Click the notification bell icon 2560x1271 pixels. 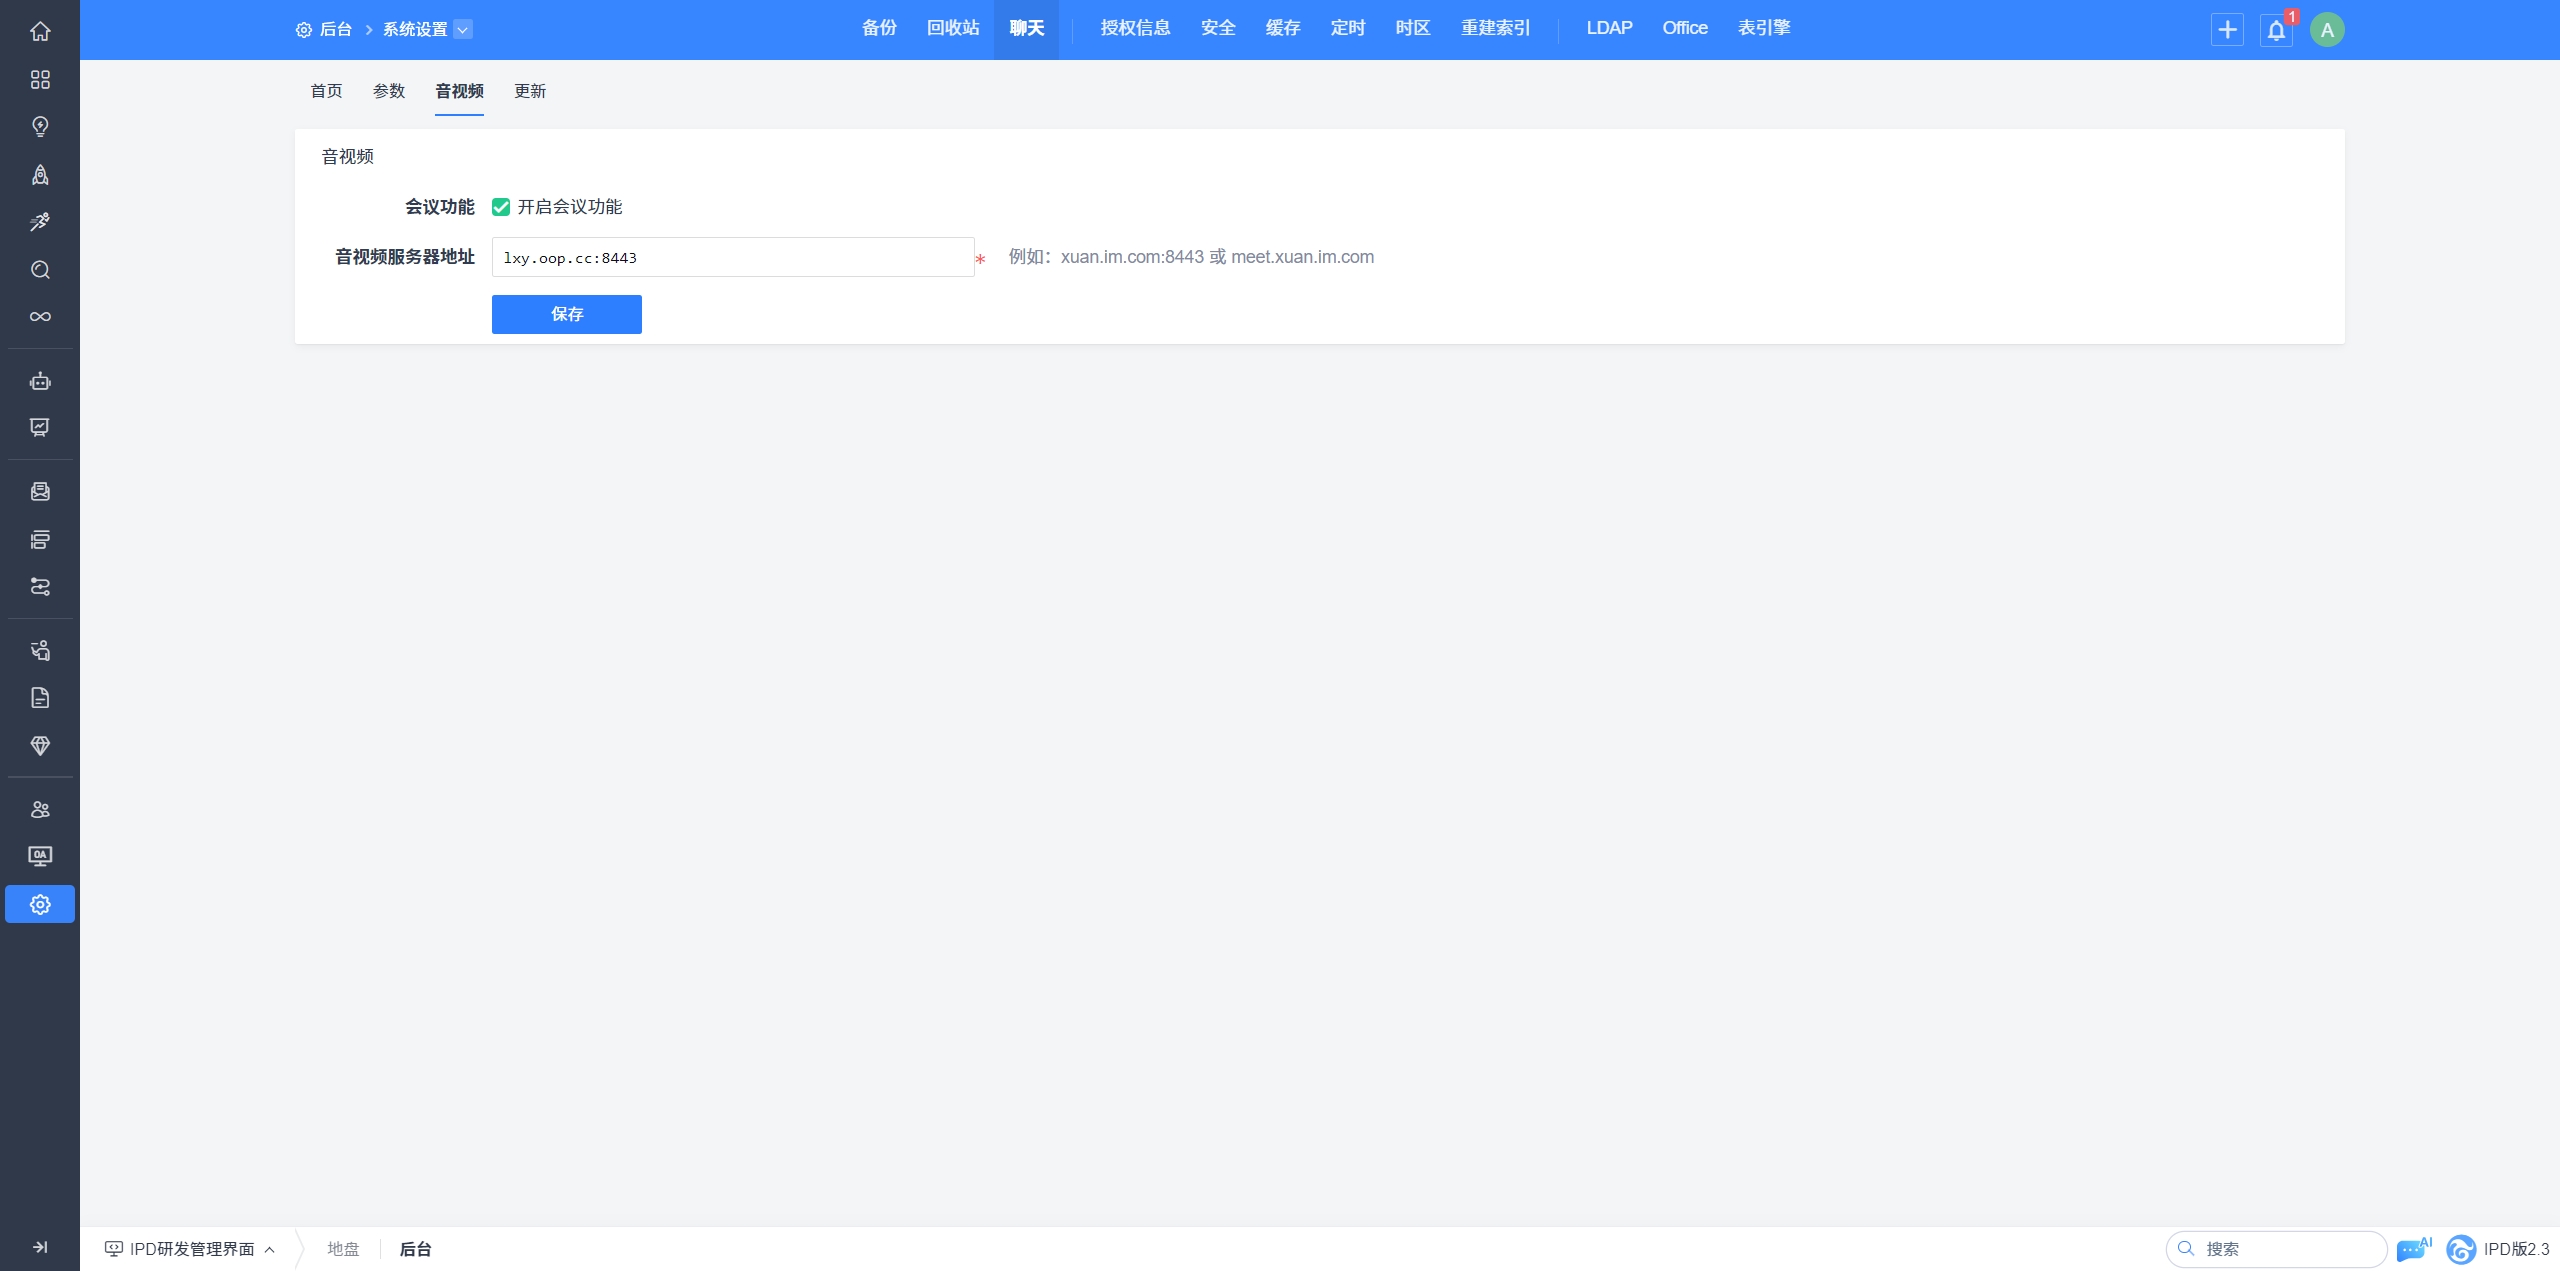tap(2276, 30)
